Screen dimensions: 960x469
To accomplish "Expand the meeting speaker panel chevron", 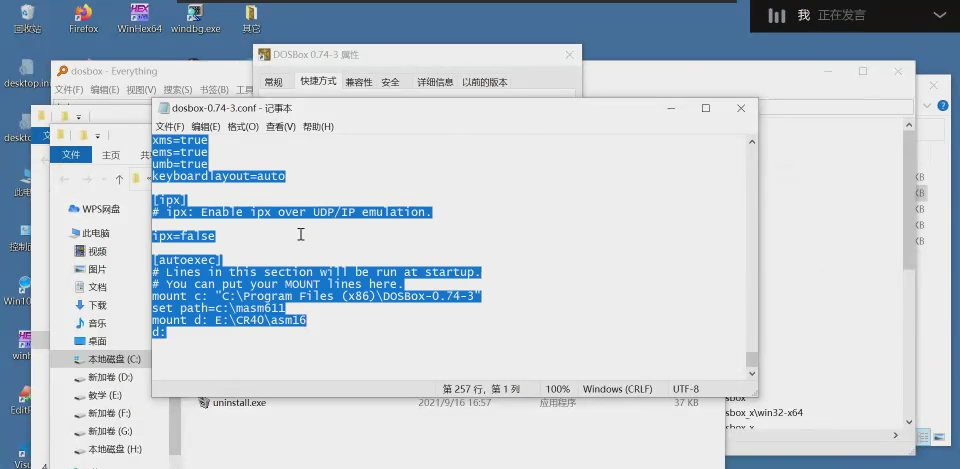I will (939, 15).
